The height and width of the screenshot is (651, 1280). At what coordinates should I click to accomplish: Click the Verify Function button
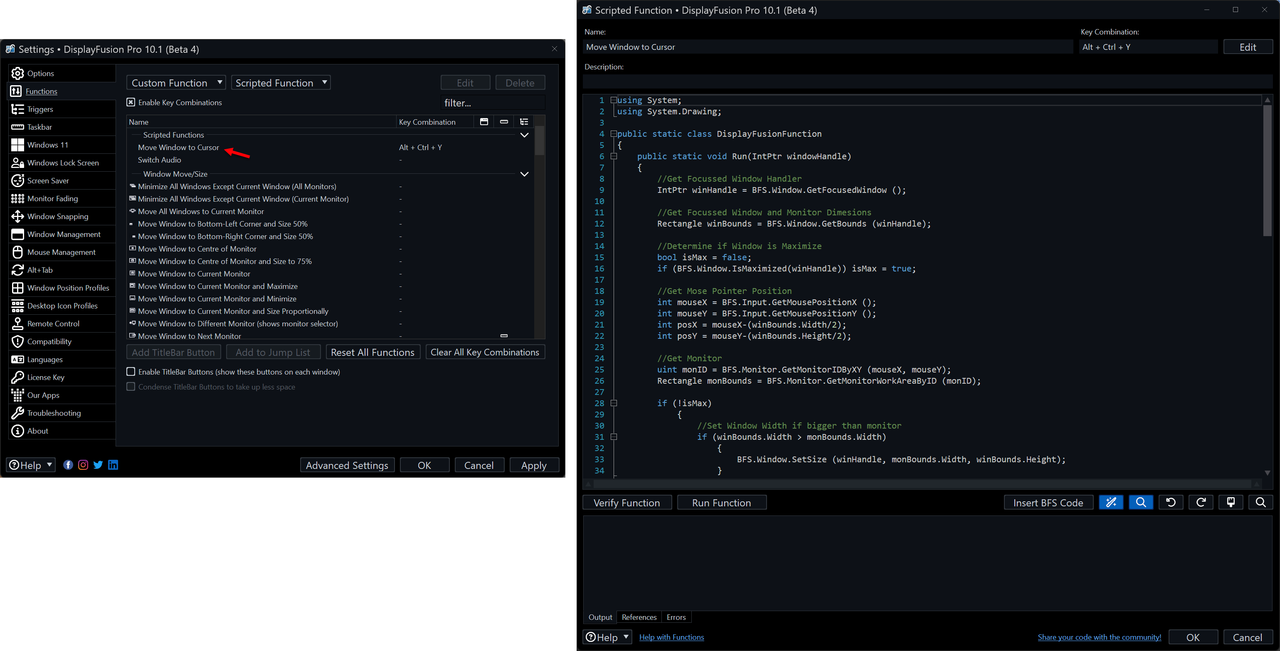(627, 502)
